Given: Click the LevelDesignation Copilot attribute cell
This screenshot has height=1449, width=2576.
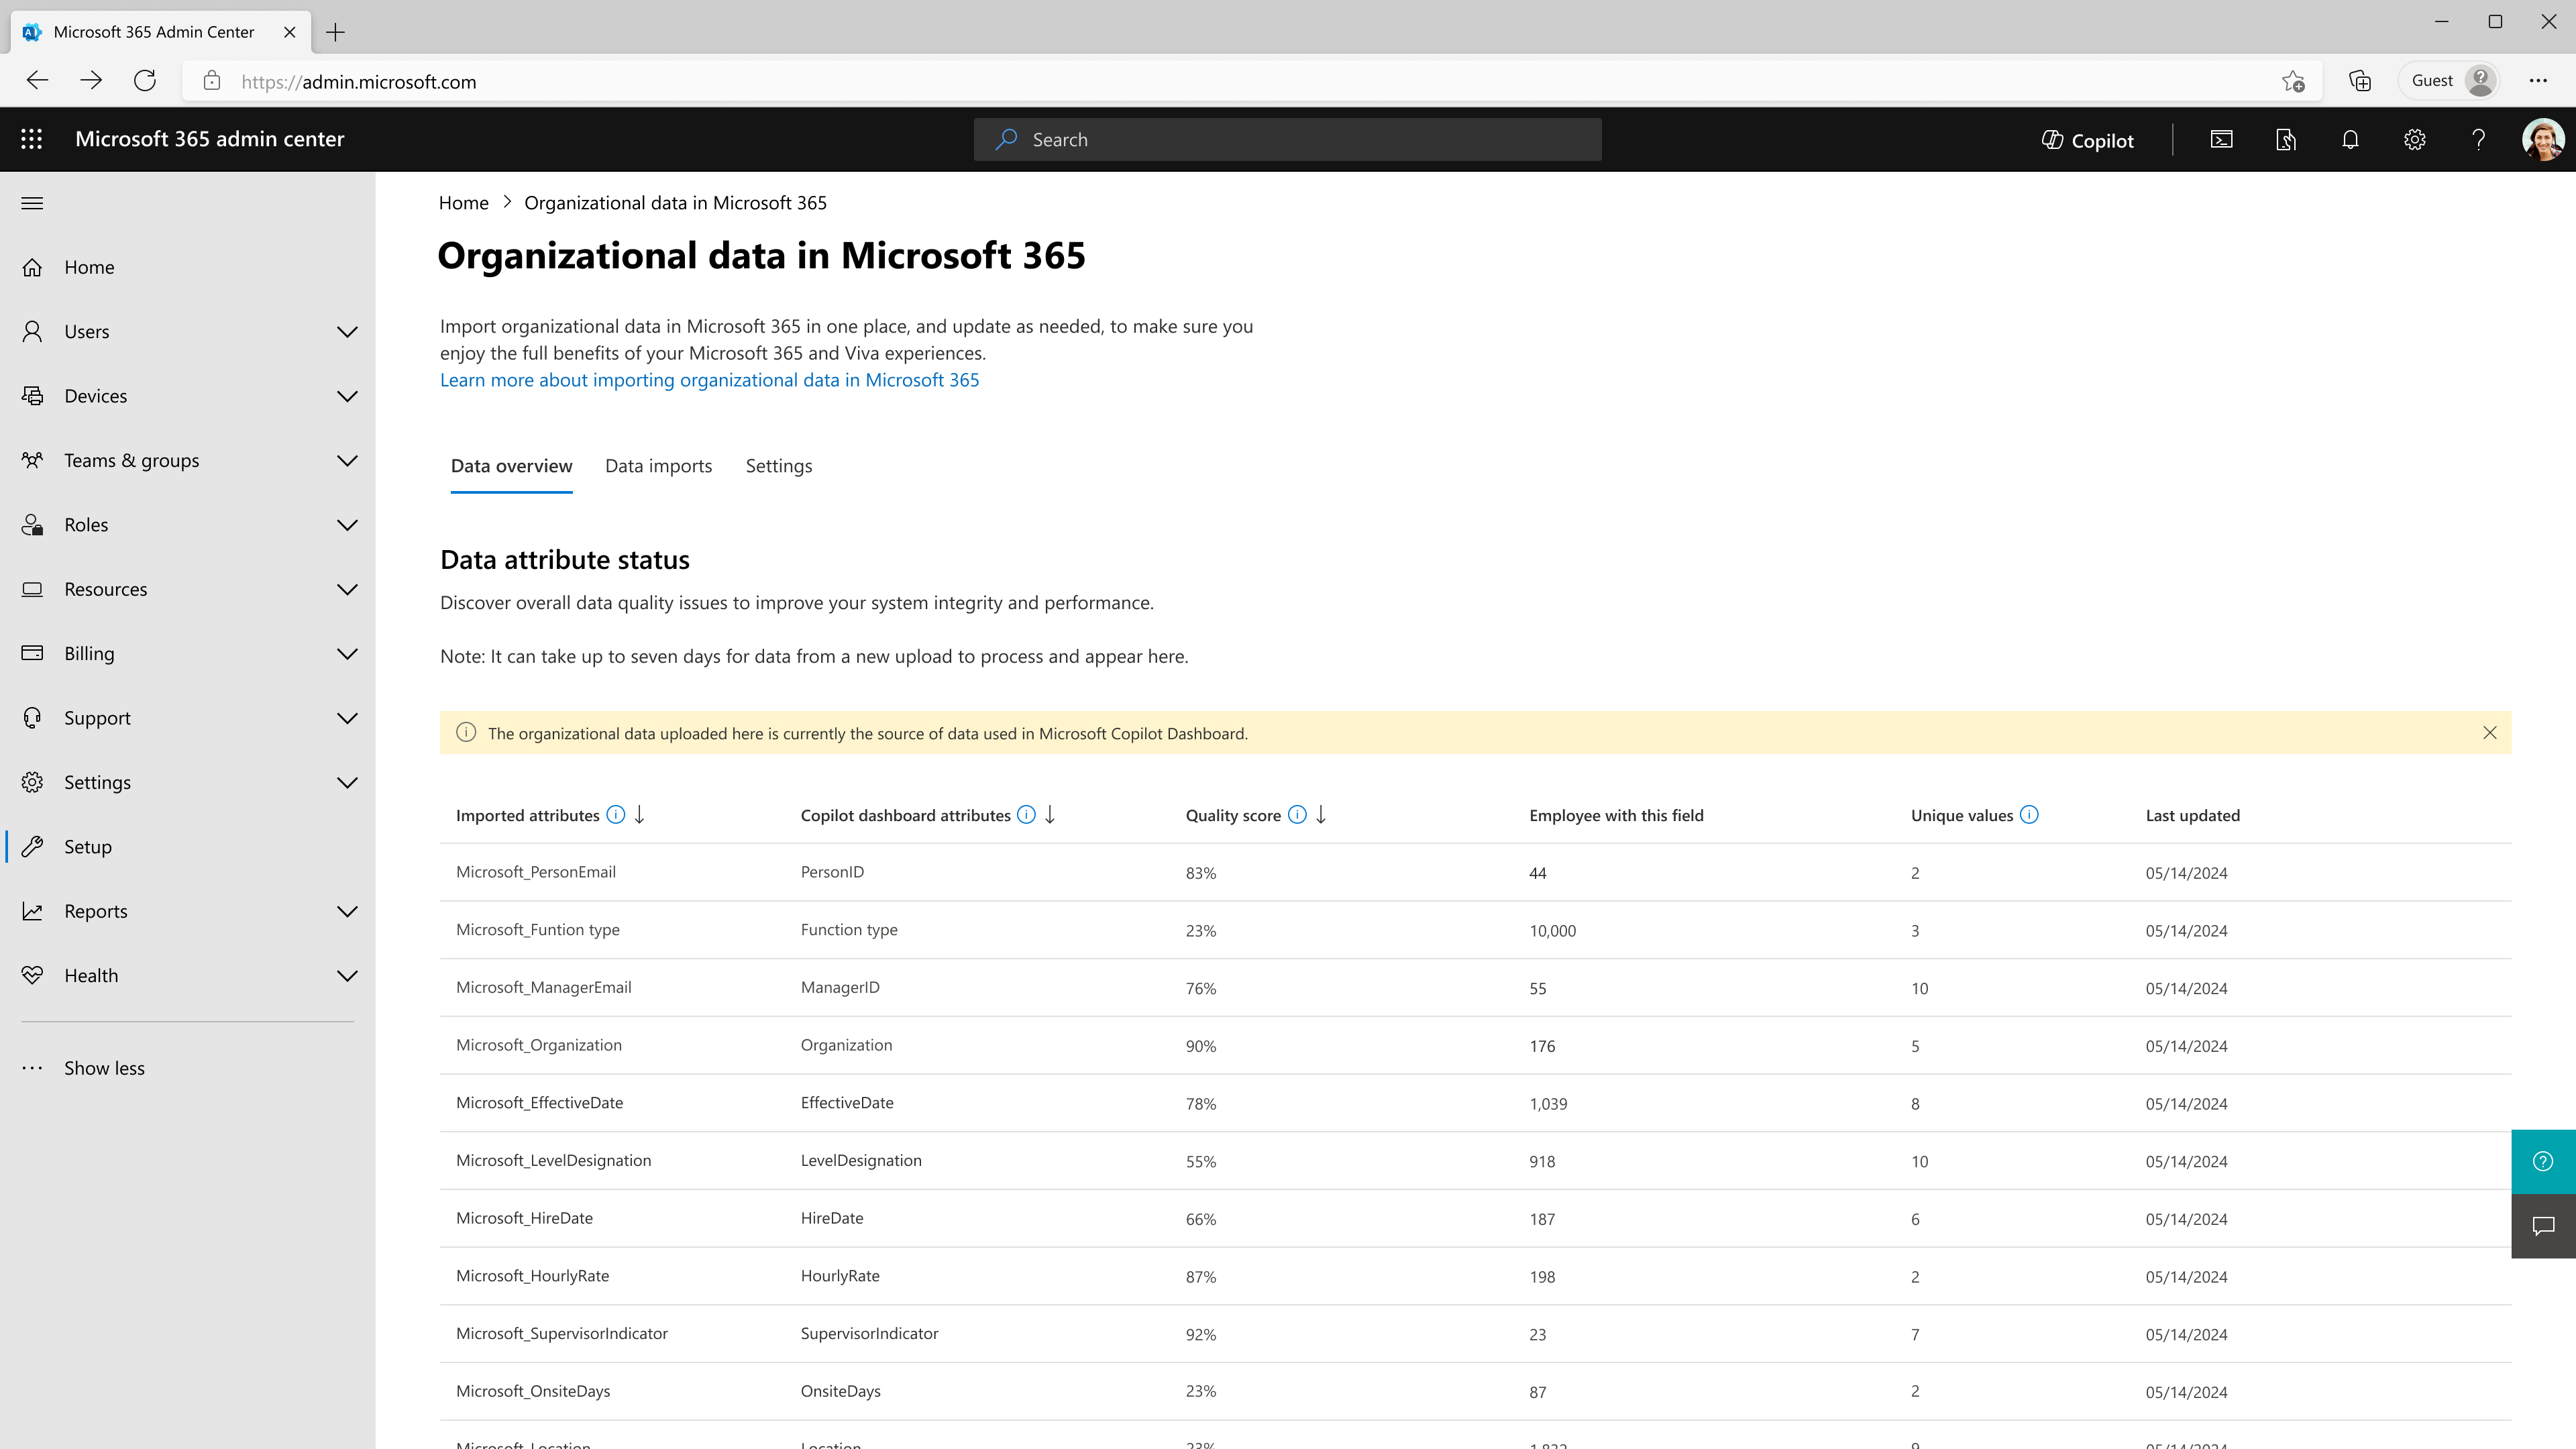Looking at the screenshot, I should (861, 1161).
